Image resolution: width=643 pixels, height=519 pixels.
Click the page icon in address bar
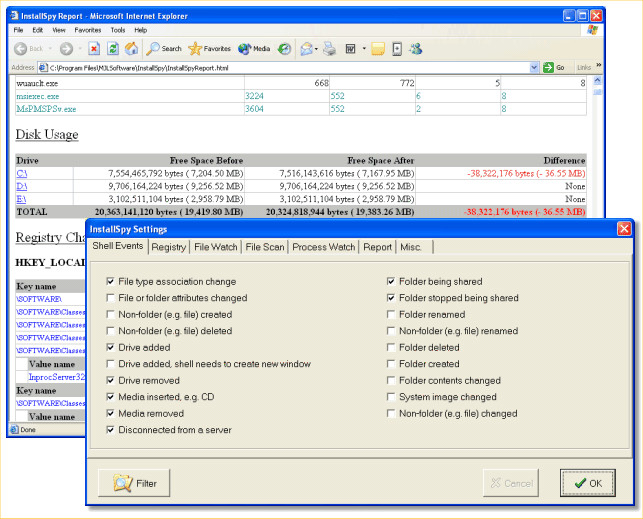43,68
